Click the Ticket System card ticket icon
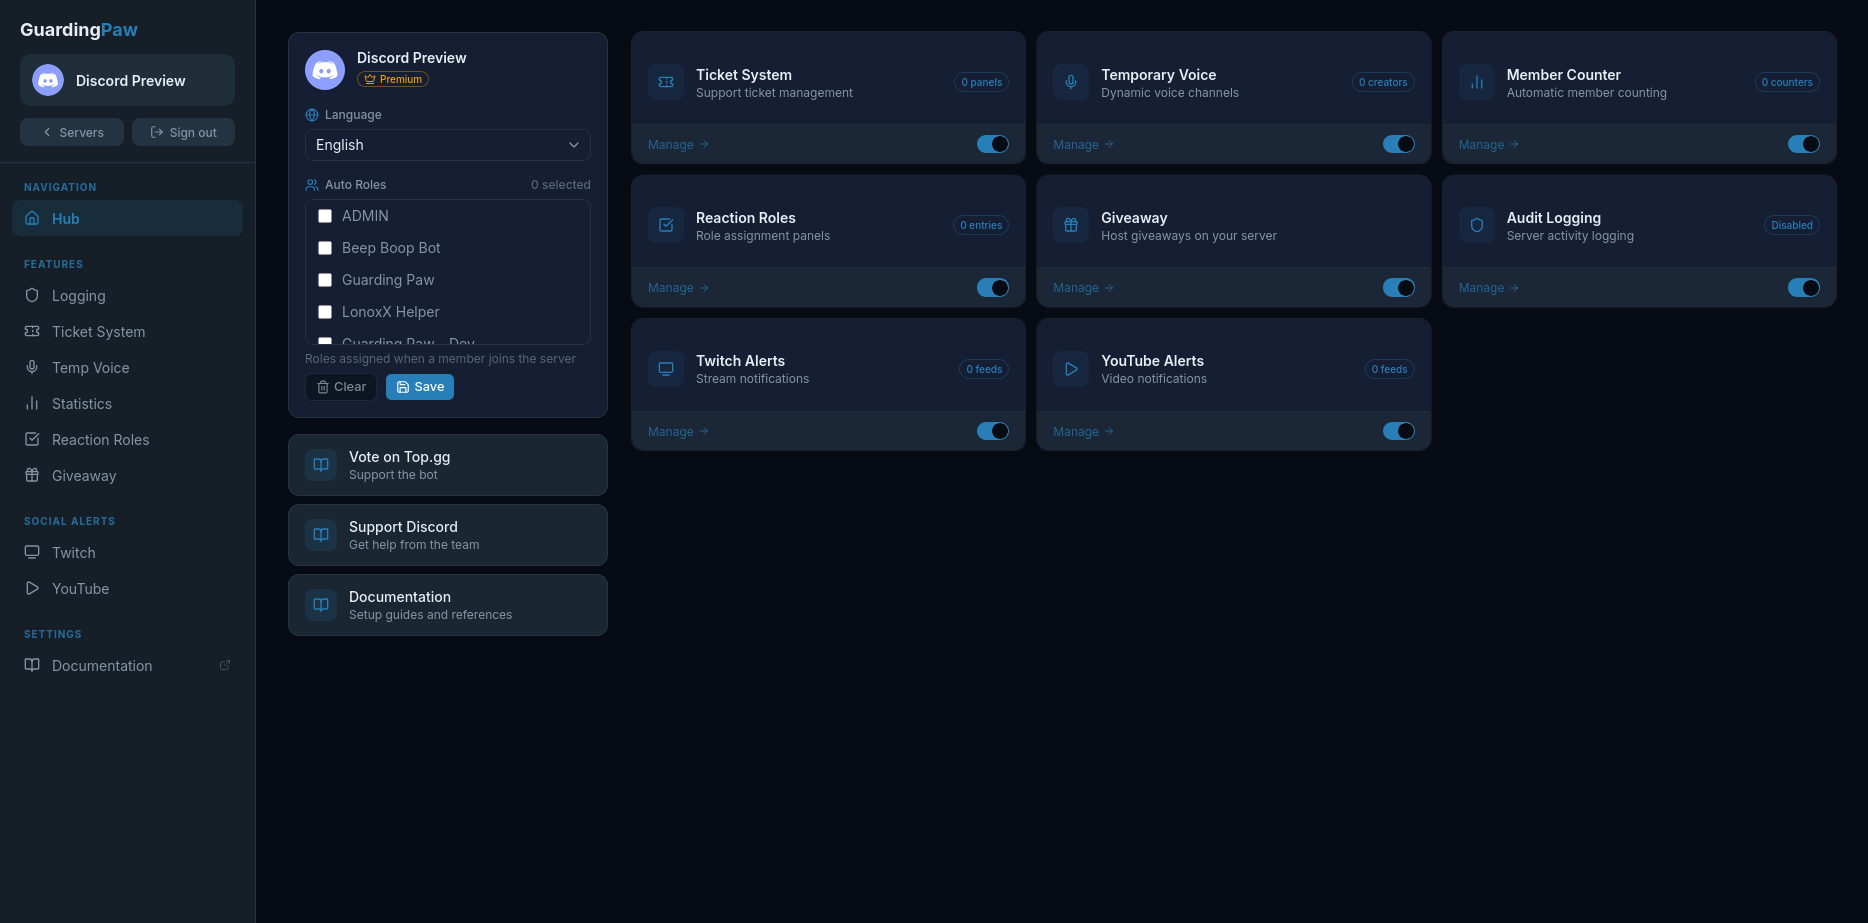 point(666,82)
